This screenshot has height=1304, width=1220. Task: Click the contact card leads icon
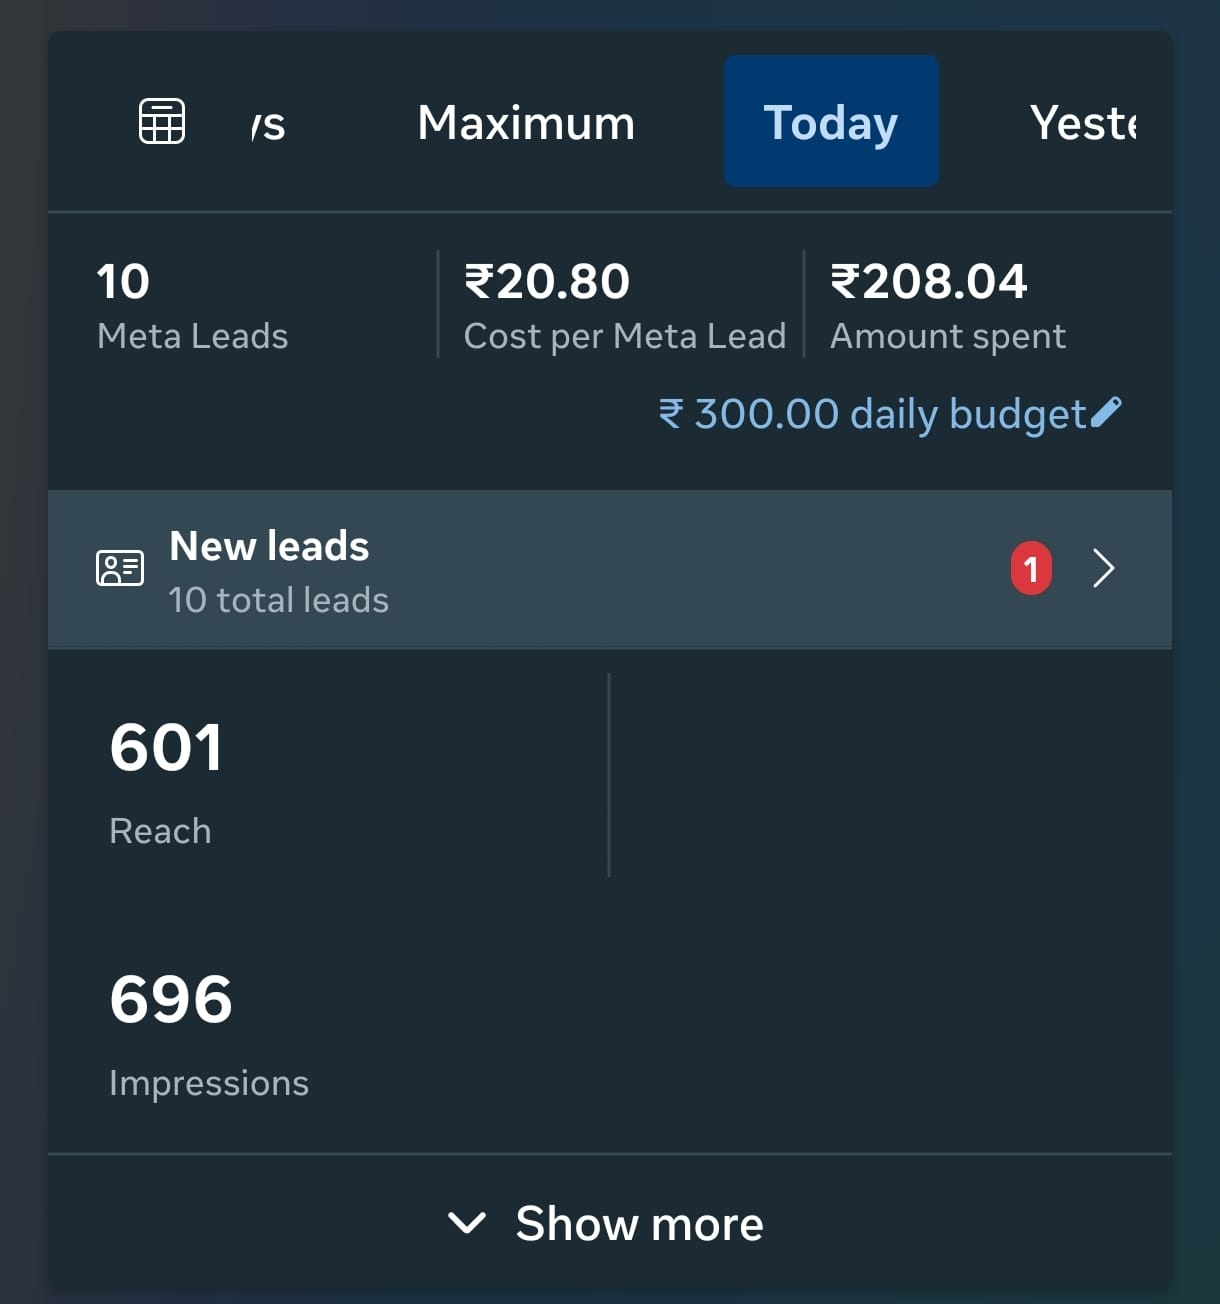click(x=120, y=568)
